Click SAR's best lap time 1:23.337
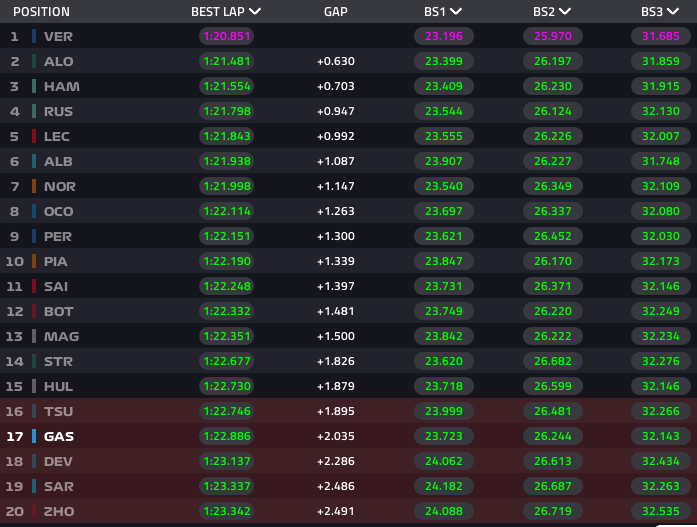This screenshot has height=527, width=697. point(227,486)
